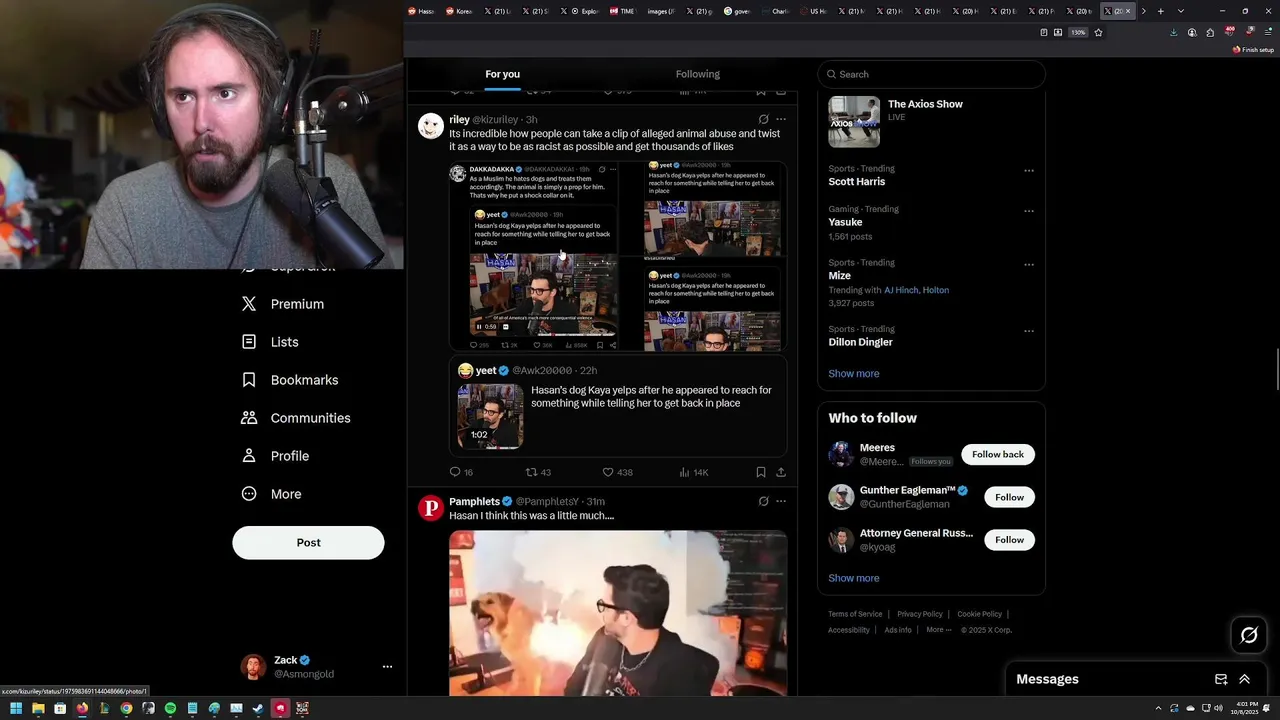
Task: Open the list all tabs dropdown
Action: pos(1181,11)
